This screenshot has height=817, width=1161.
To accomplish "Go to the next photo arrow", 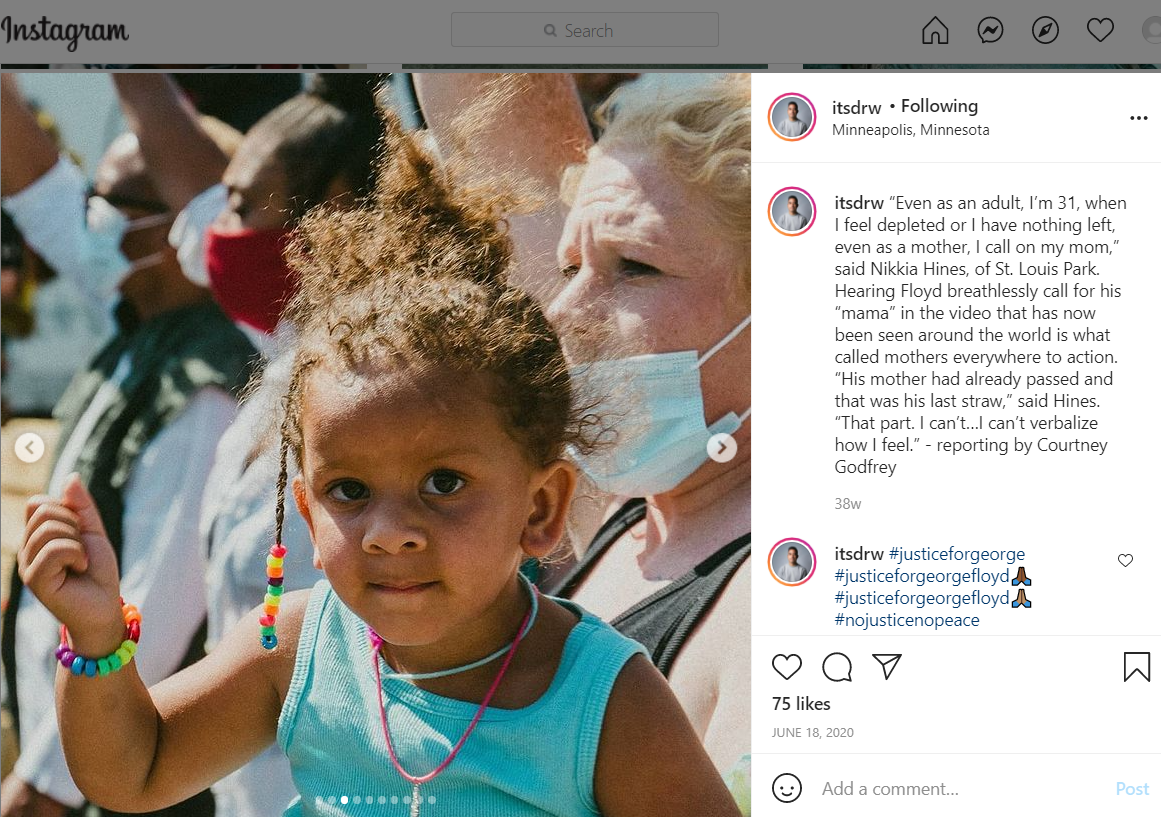I will click(x=721, y=447).
